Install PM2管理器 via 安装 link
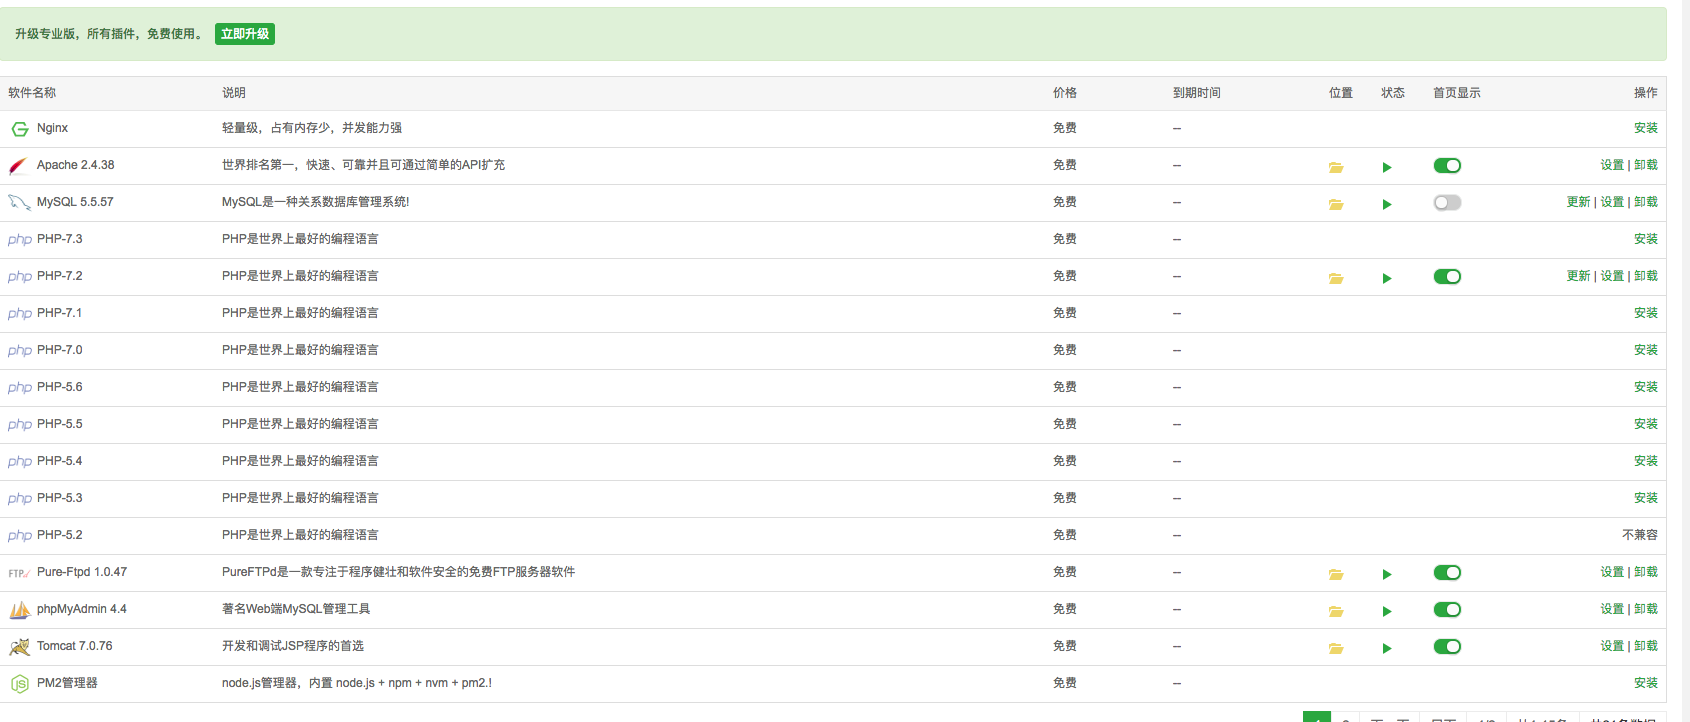 click(x=1645, y=683)
